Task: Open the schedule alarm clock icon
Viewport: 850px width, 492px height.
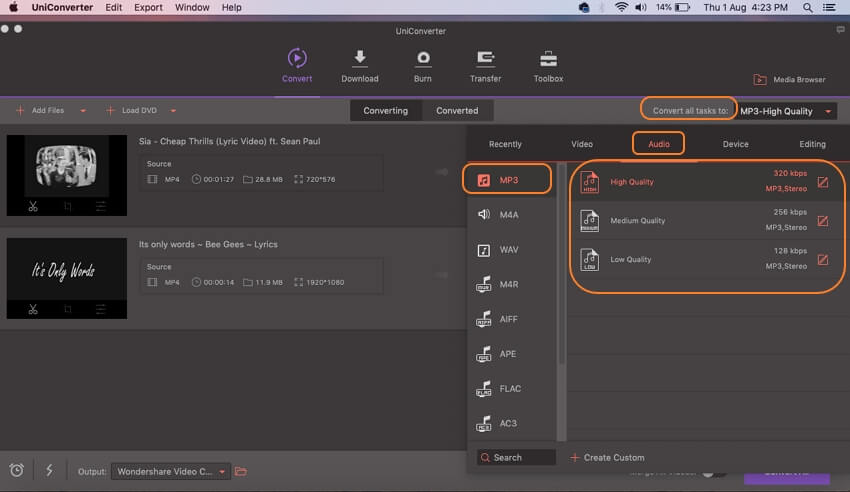Action: pos(17,470)
